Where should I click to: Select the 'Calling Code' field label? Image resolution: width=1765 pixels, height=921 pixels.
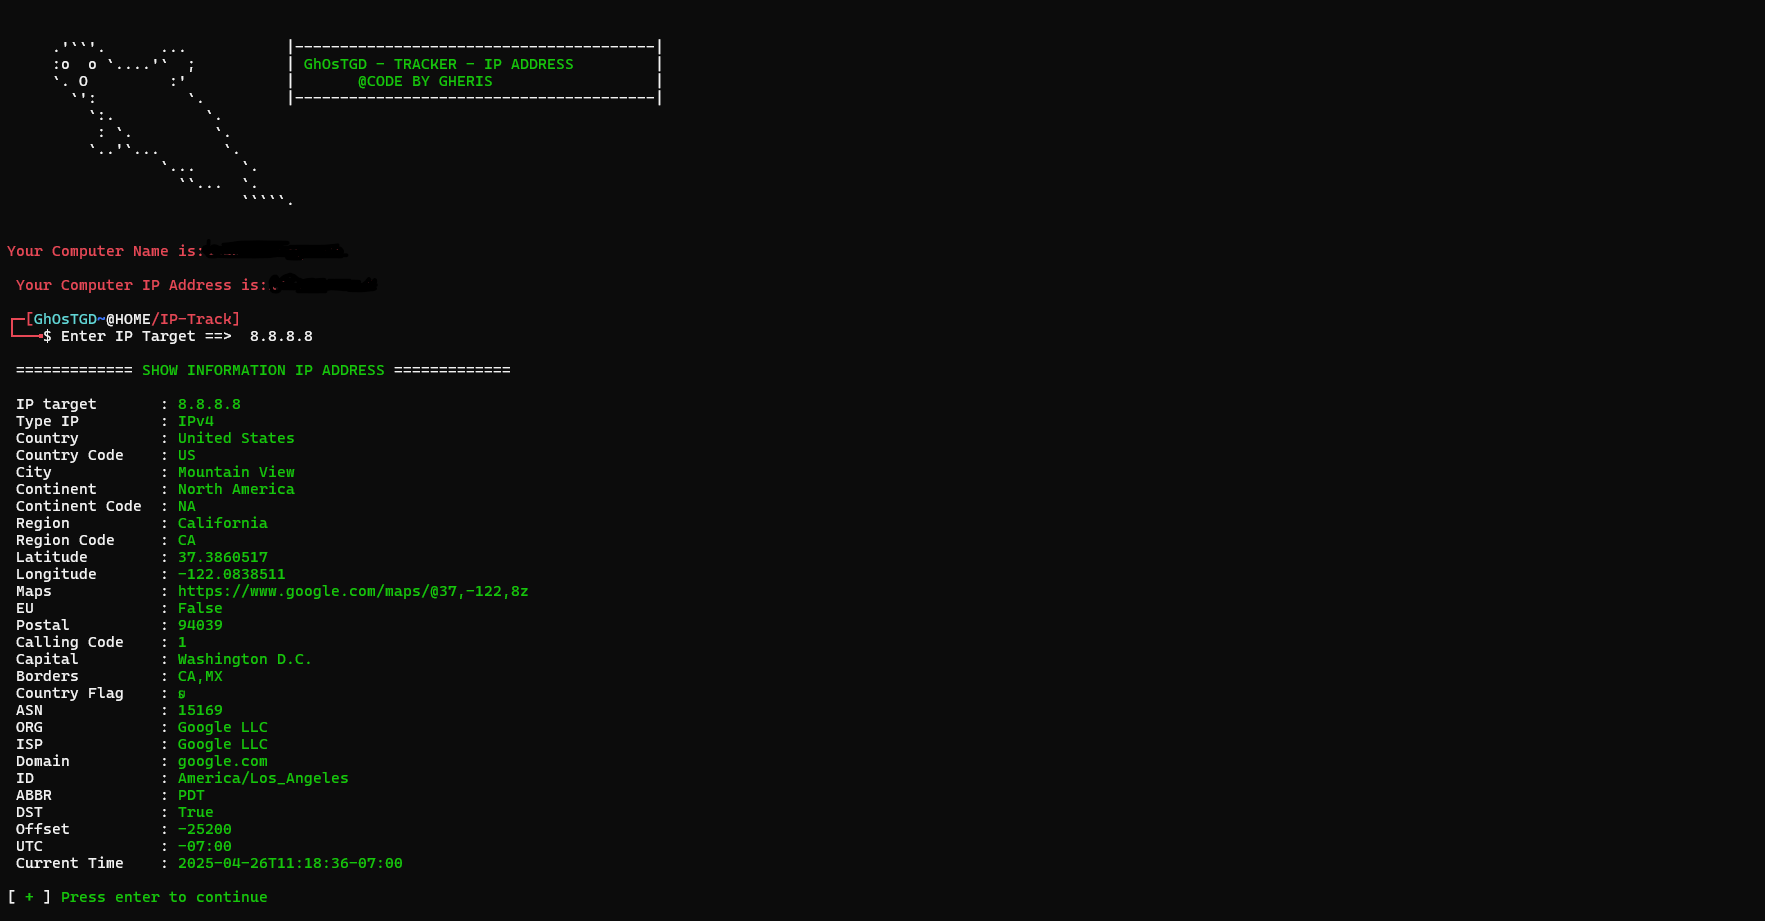point(70,642)
